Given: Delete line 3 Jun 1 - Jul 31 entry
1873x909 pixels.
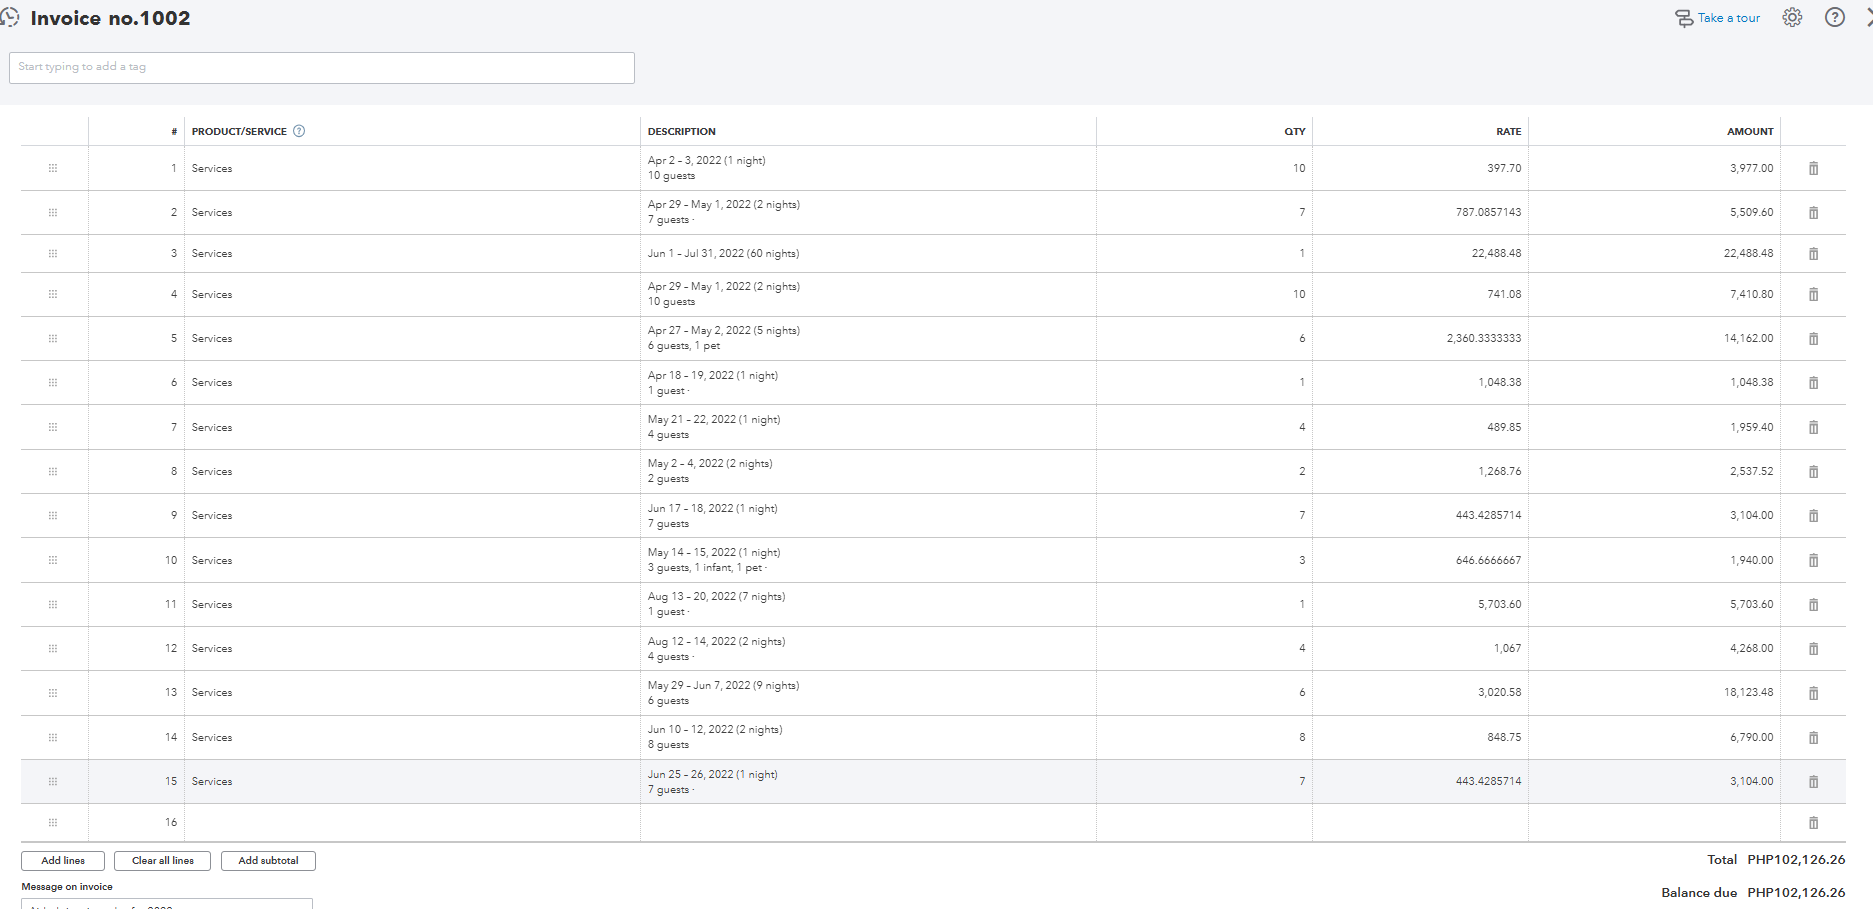Looking at the screenshot, I should pyautogui.click(x=1813, y=254).
